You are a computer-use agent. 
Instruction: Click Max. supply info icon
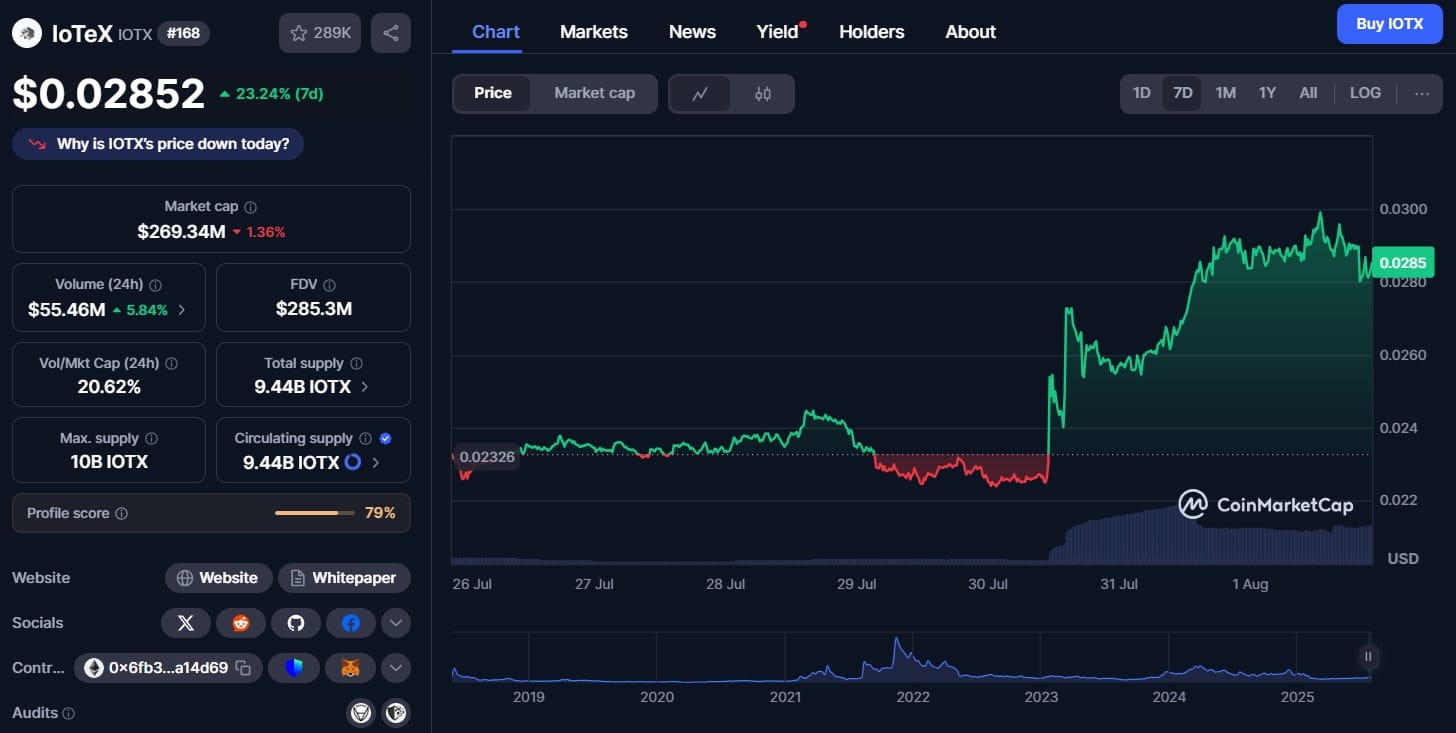[151, 439]
